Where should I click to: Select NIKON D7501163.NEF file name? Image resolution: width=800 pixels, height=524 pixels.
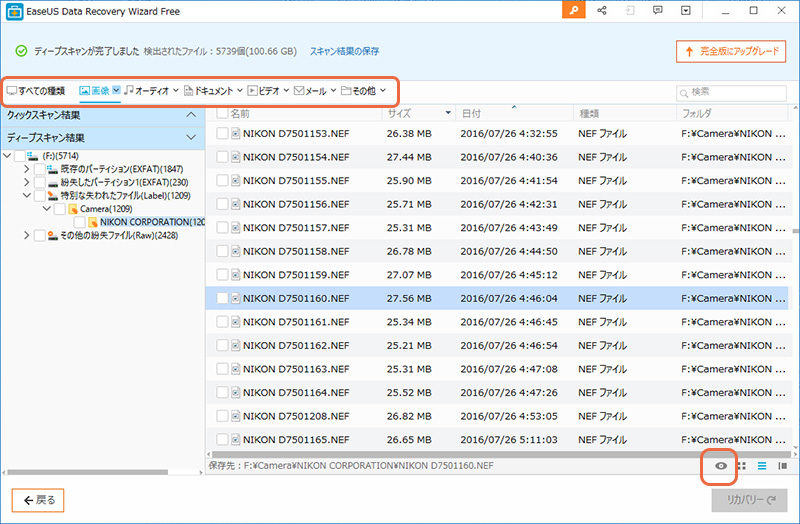tap(296, 369)
